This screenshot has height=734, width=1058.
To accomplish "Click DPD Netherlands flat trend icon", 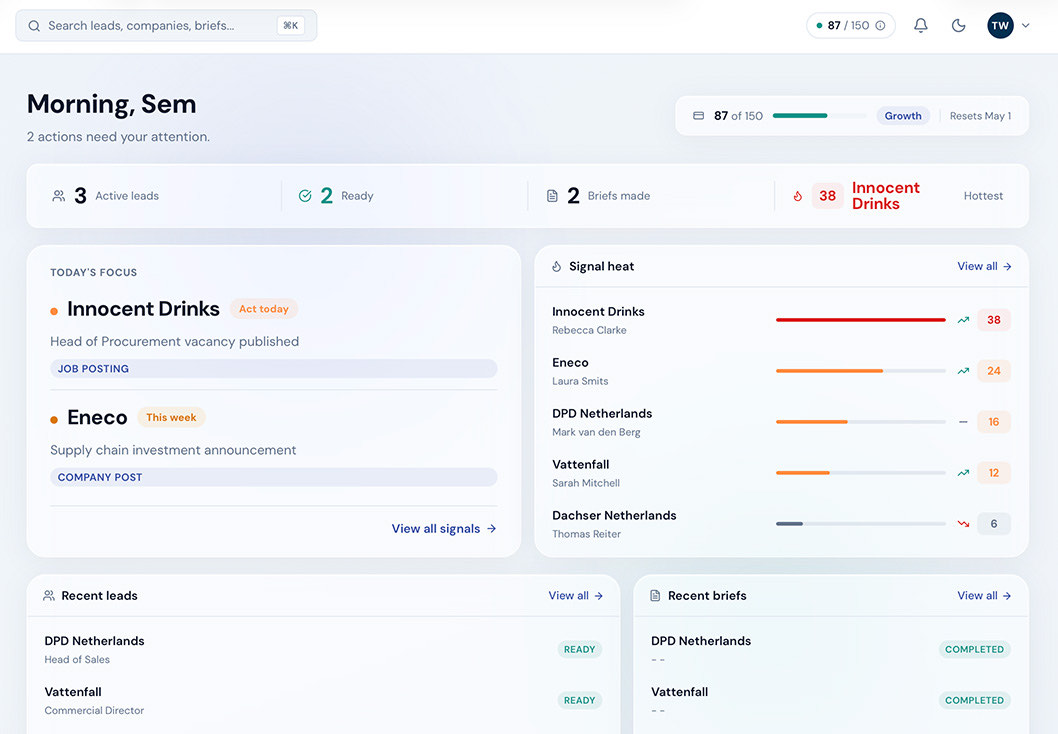I will (963, 422).
